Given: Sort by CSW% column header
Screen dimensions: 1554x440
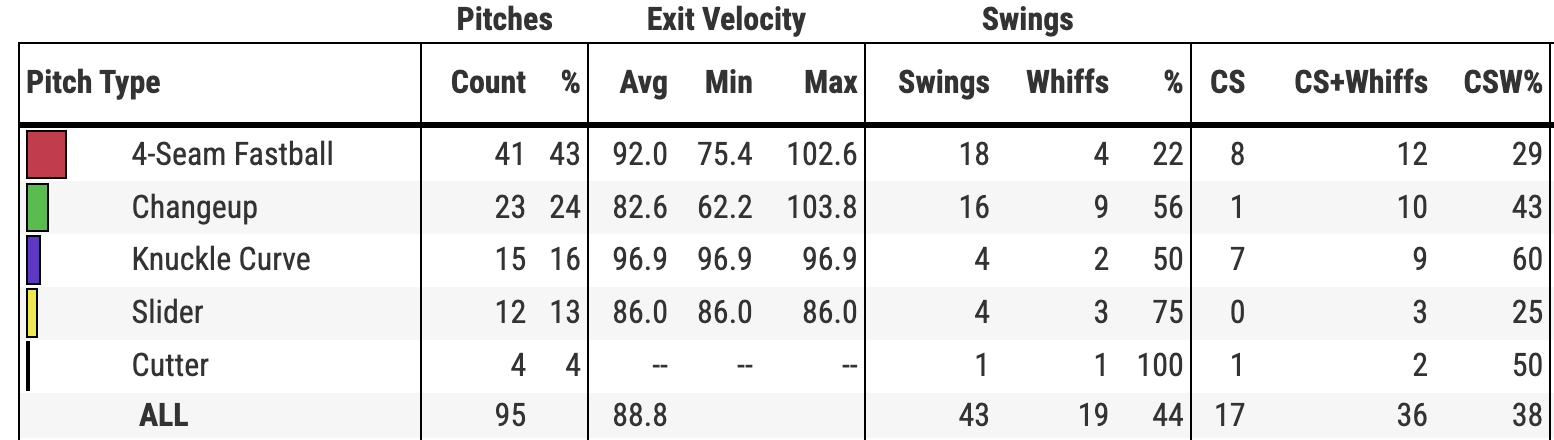Looking at the screenshot, I should pyautogui.click(x=1502, y=83).
